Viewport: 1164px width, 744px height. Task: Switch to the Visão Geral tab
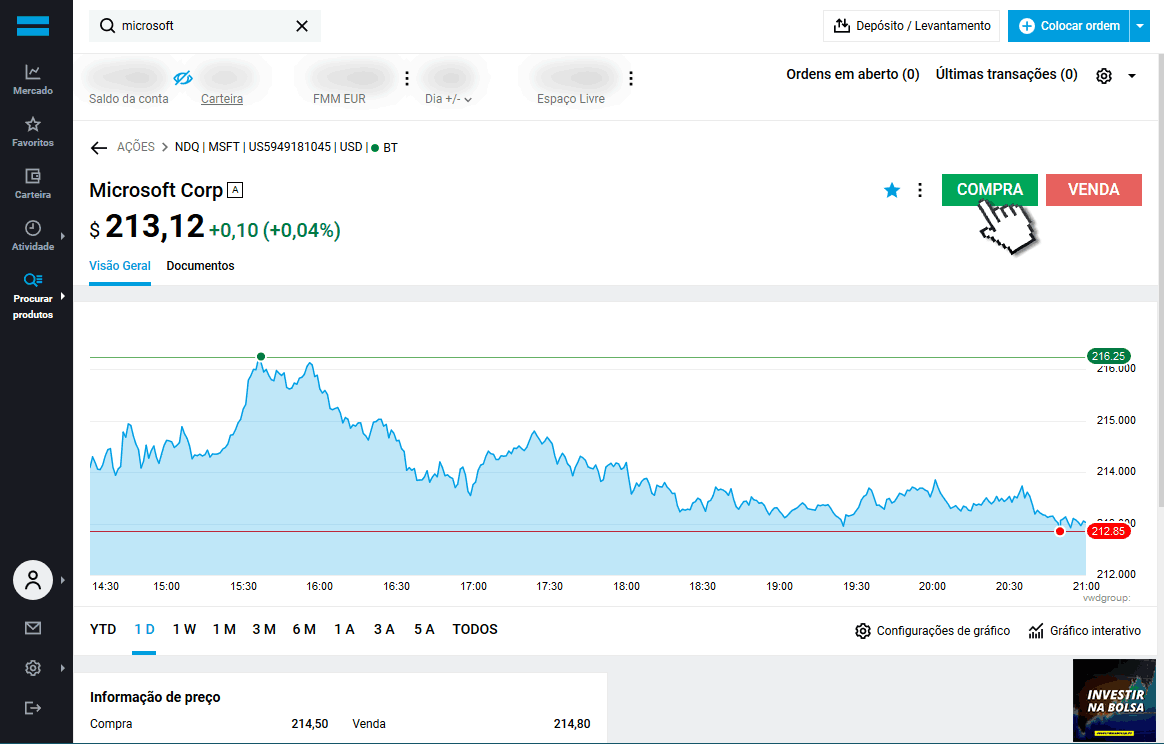(x=120, y=266)
